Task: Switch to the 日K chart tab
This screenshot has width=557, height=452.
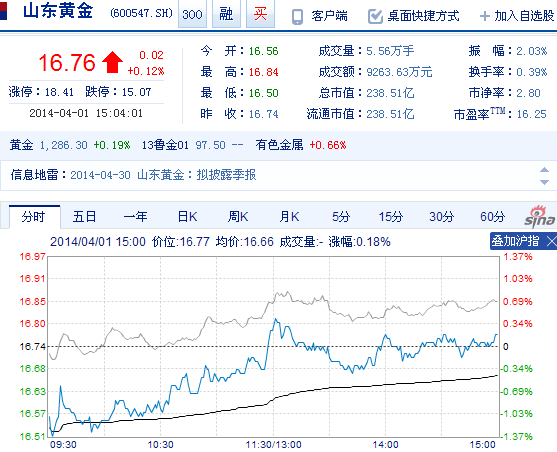Action: pos(187,216)
